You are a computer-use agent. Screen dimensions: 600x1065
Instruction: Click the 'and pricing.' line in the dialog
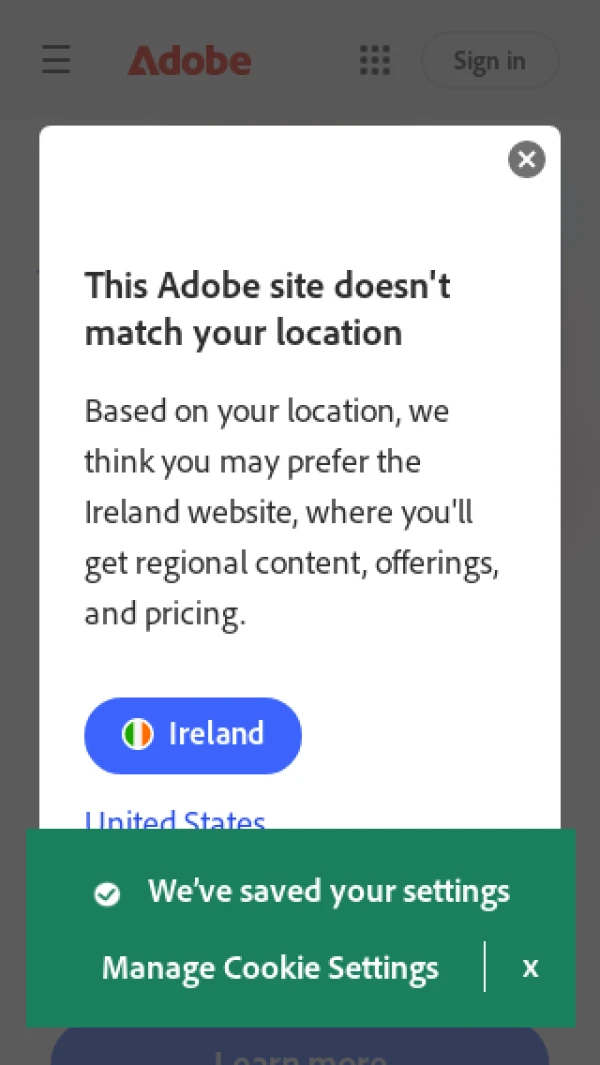click(164, 614)
